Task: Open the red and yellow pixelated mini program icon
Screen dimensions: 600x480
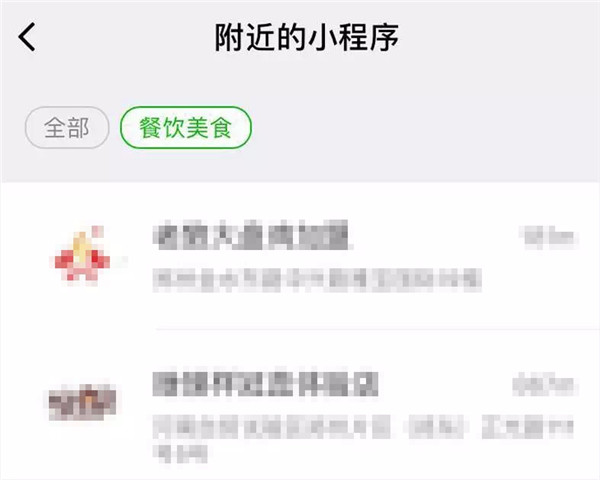Action: [x=81, y=253]
